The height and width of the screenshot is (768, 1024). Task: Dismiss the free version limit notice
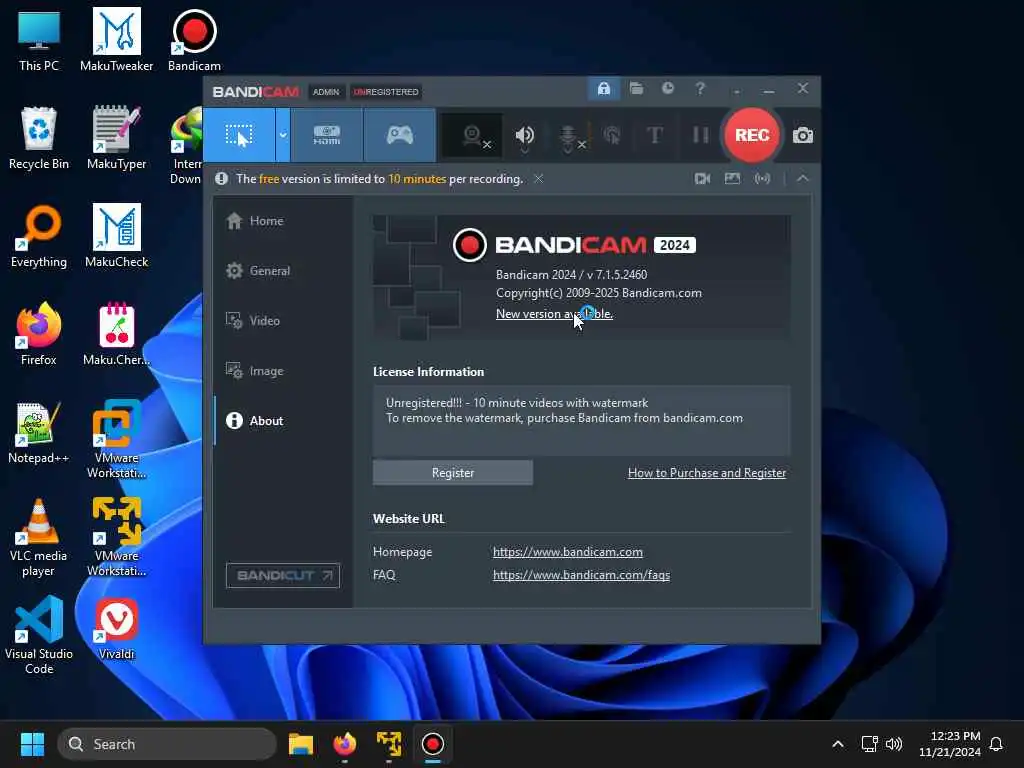point(538,178)
